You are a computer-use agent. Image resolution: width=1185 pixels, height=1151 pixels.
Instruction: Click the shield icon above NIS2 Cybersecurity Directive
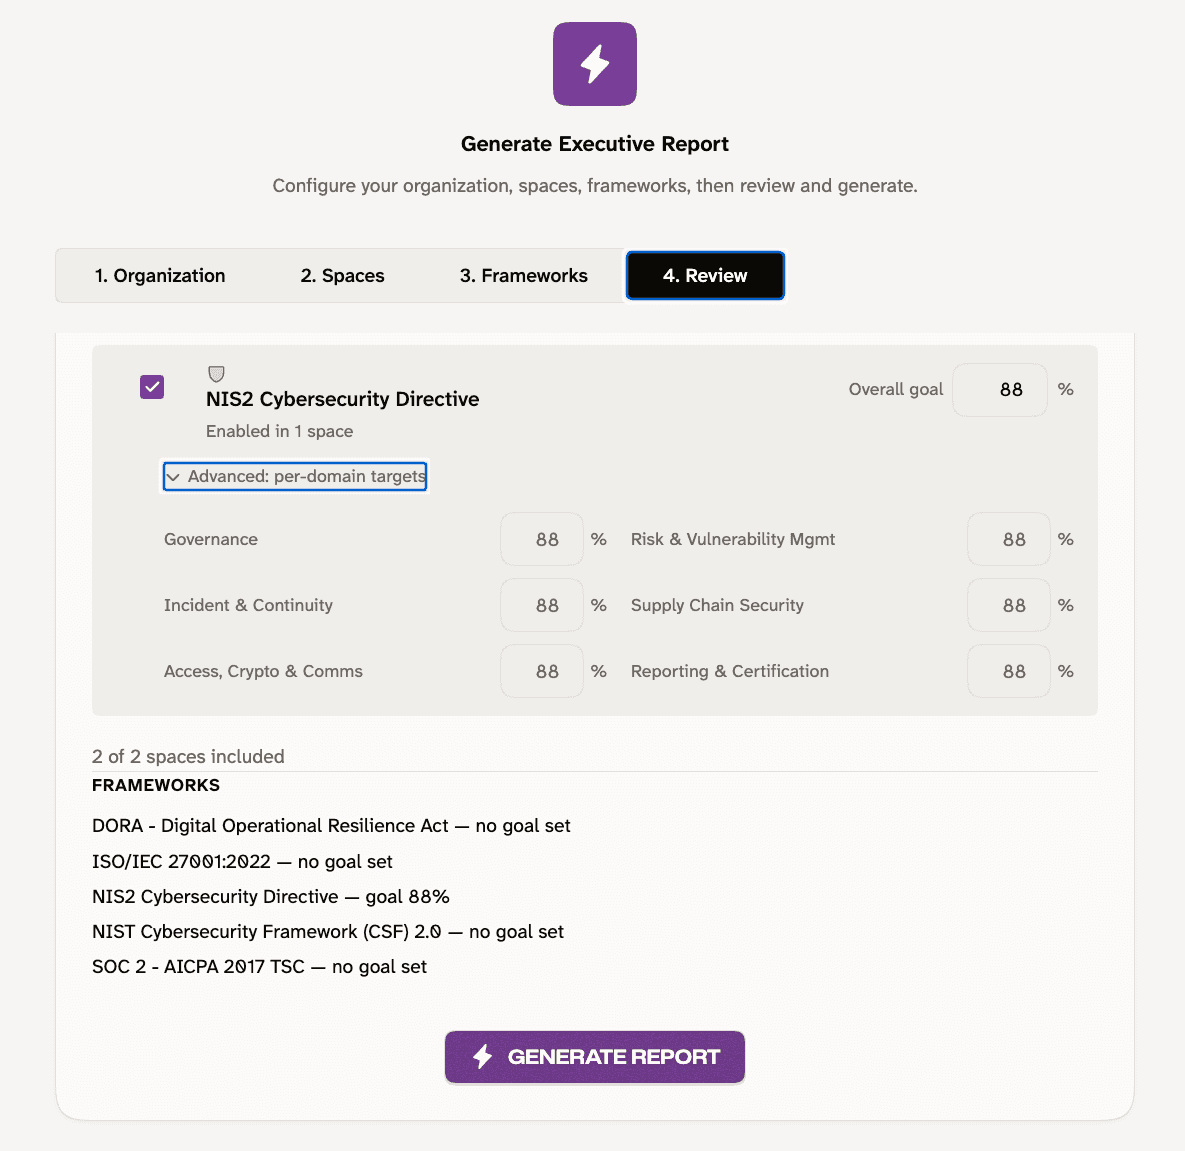(216, 373)
